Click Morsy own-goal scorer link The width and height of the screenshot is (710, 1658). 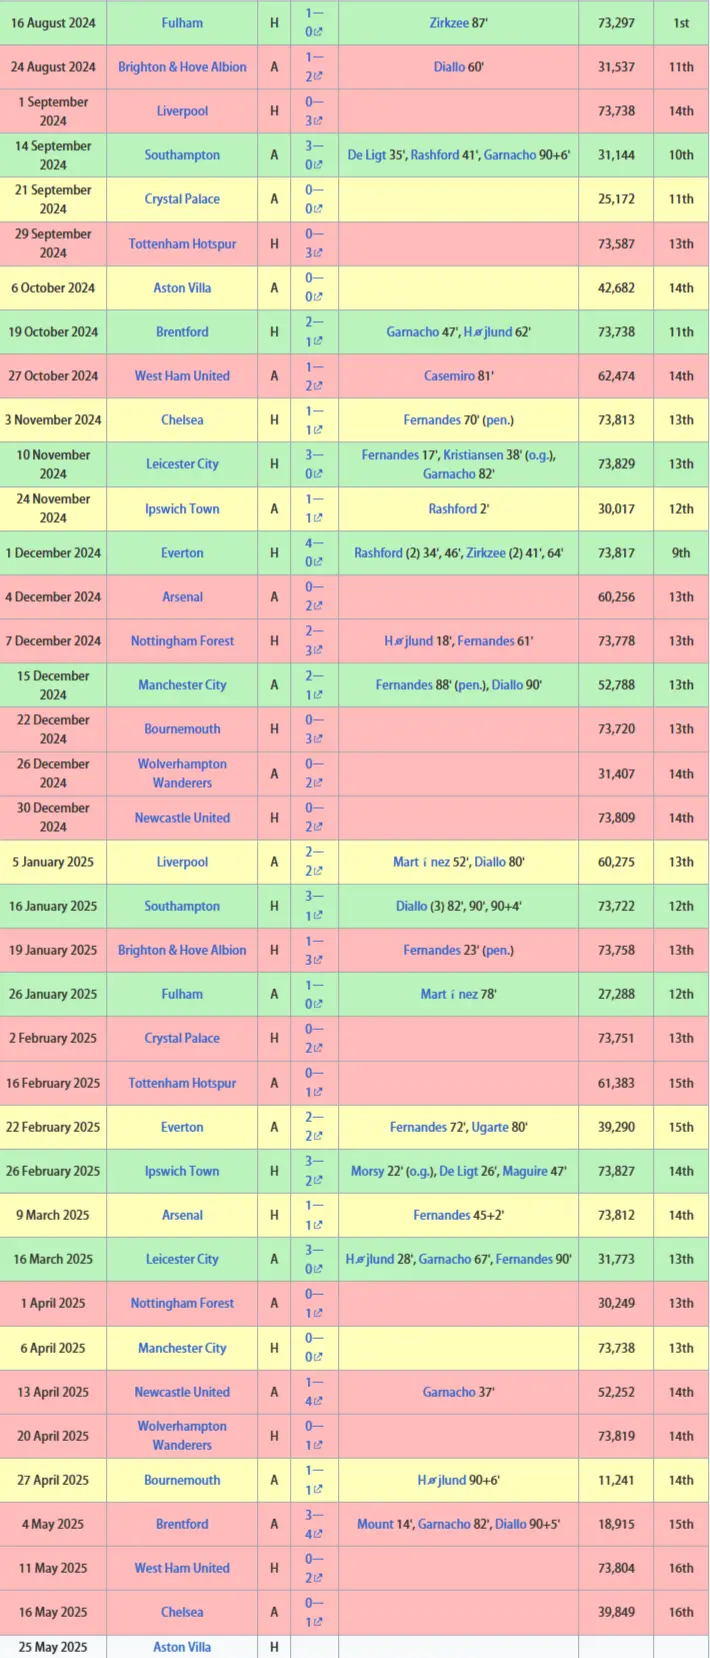pyautogui.click(x=368, y=1171)
